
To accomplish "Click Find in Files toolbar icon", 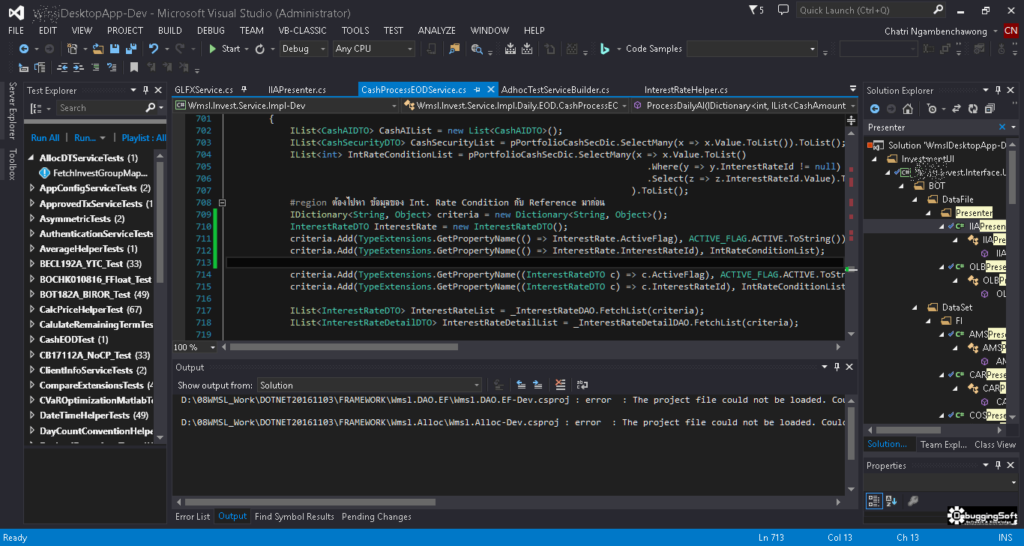I will pyautogui.click(x=454, y=49).
